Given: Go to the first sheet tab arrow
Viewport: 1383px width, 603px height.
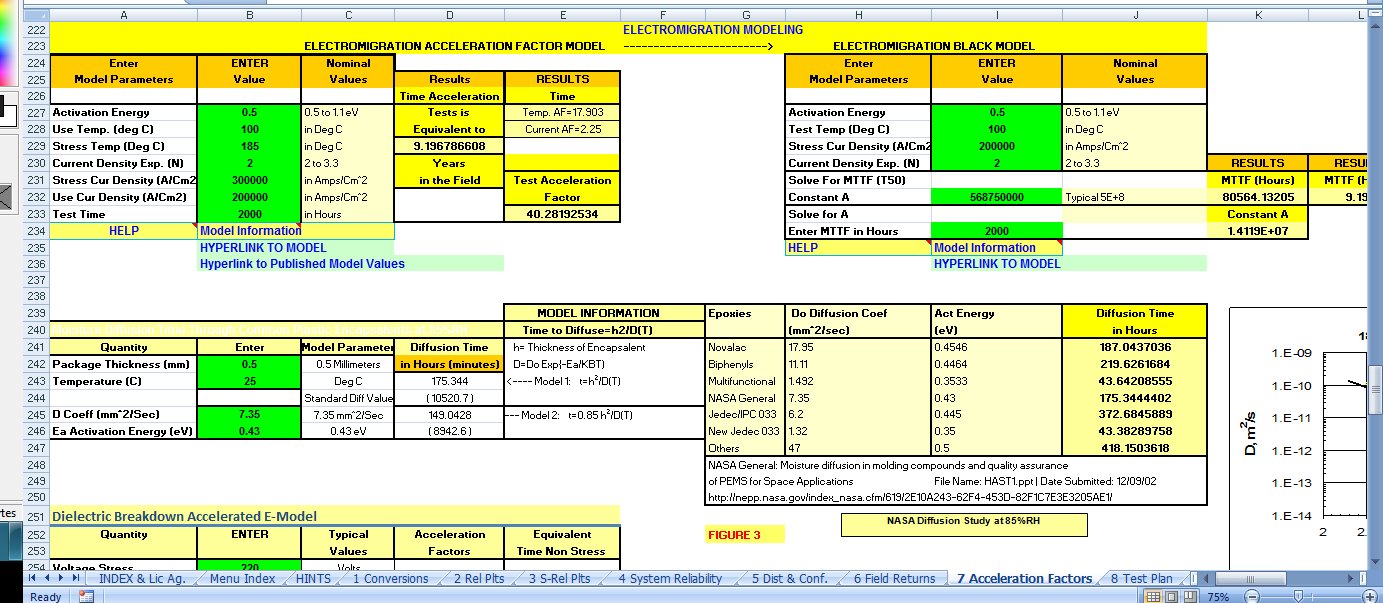Looking at the screenshot, I should click(x=34, y=578).
